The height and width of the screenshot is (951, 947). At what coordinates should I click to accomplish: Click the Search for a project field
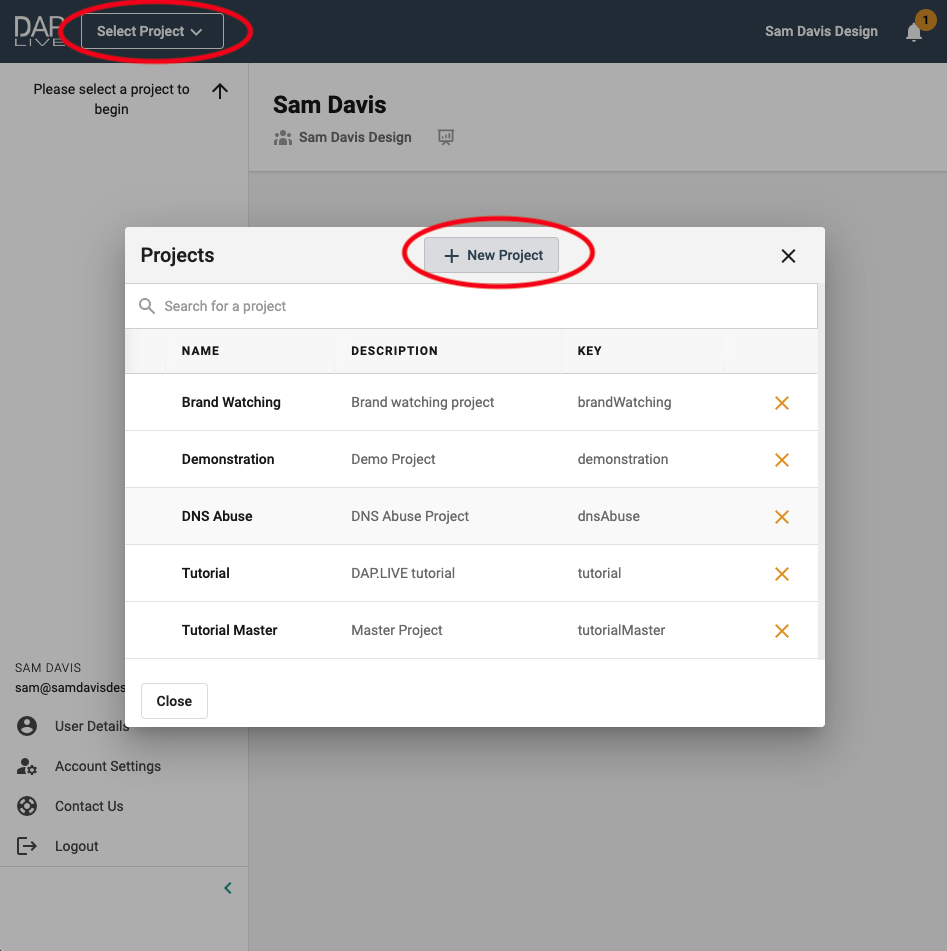click(x=480, y=306)
